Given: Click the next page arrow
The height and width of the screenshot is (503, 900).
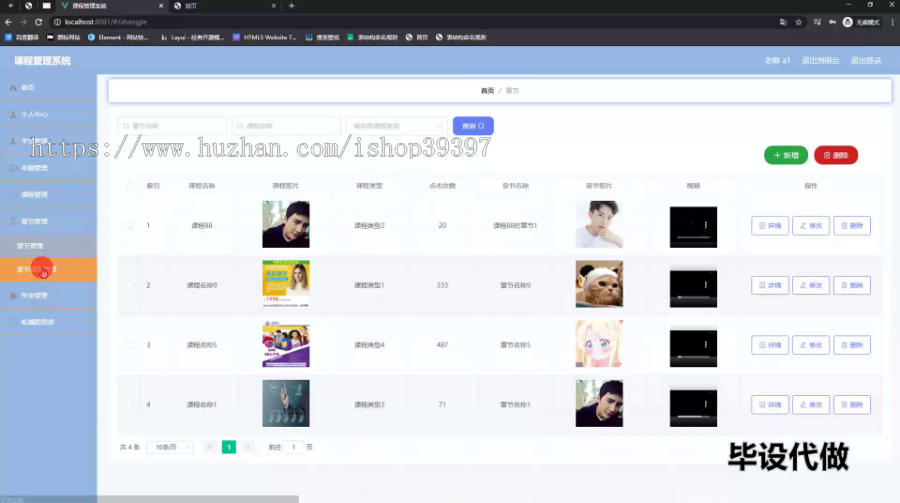Looking at the screenshot, I should coord(248,447).
